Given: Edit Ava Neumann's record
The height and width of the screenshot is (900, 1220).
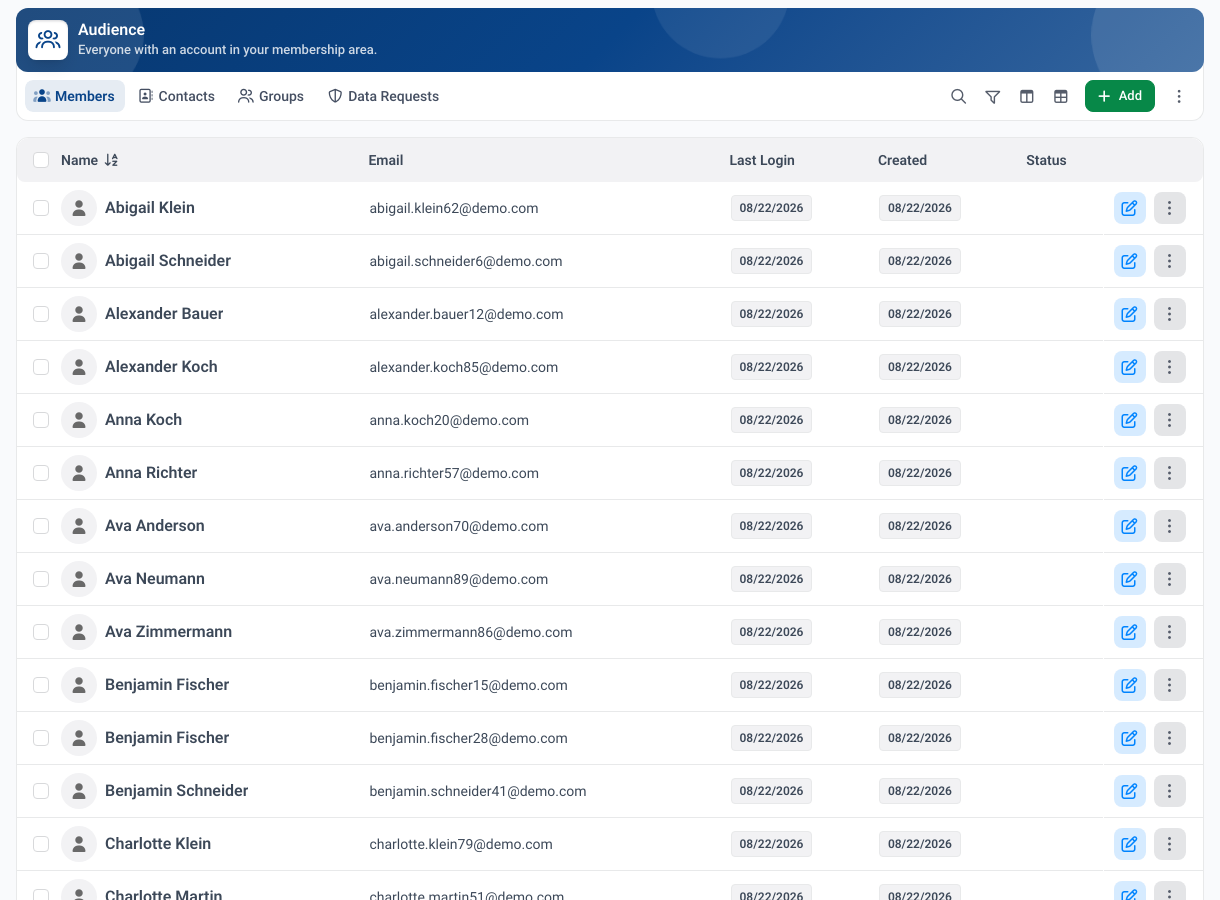Looking at the screenshot, I should [1130, 579].
